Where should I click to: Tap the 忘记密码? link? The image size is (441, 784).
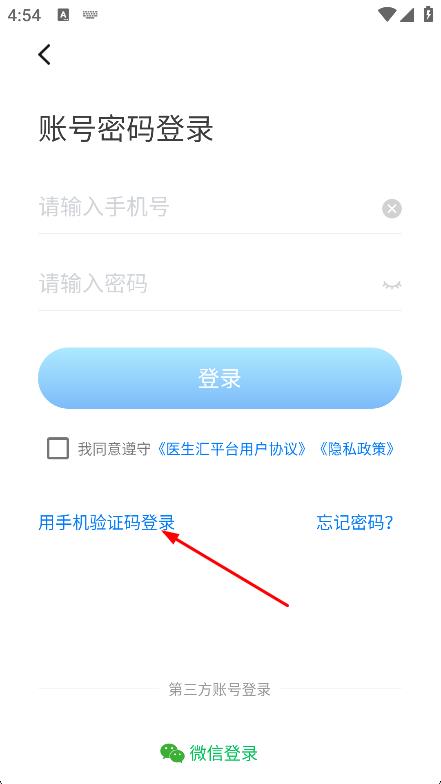tap(354, 522)
